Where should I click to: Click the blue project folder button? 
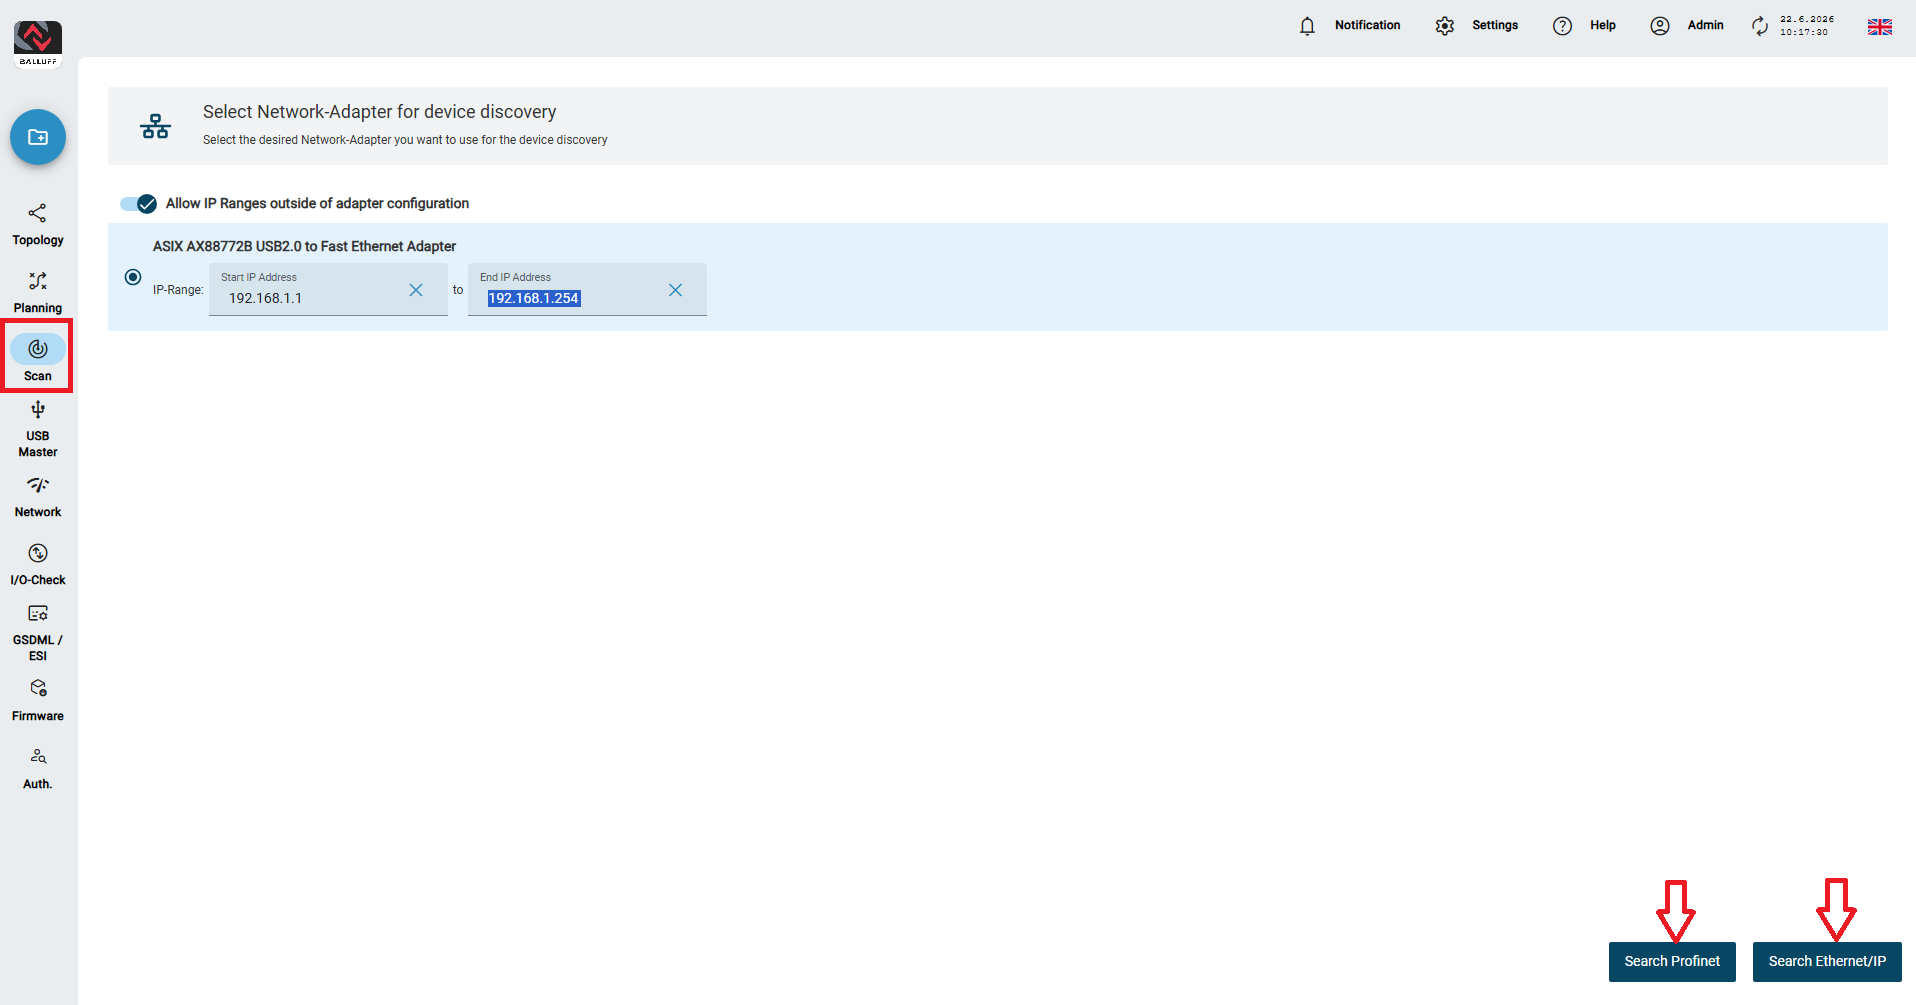point(38,137)
